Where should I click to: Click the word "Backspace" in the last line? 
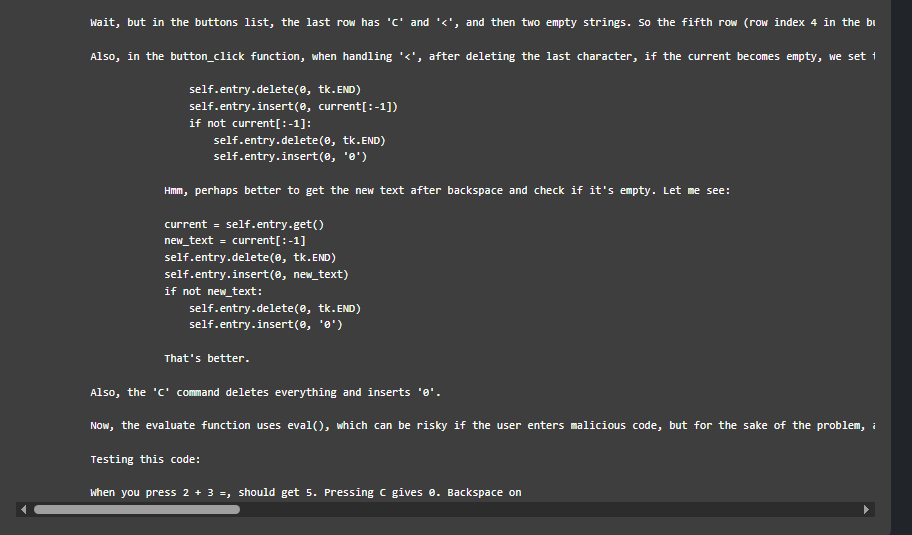pos(476,492)
